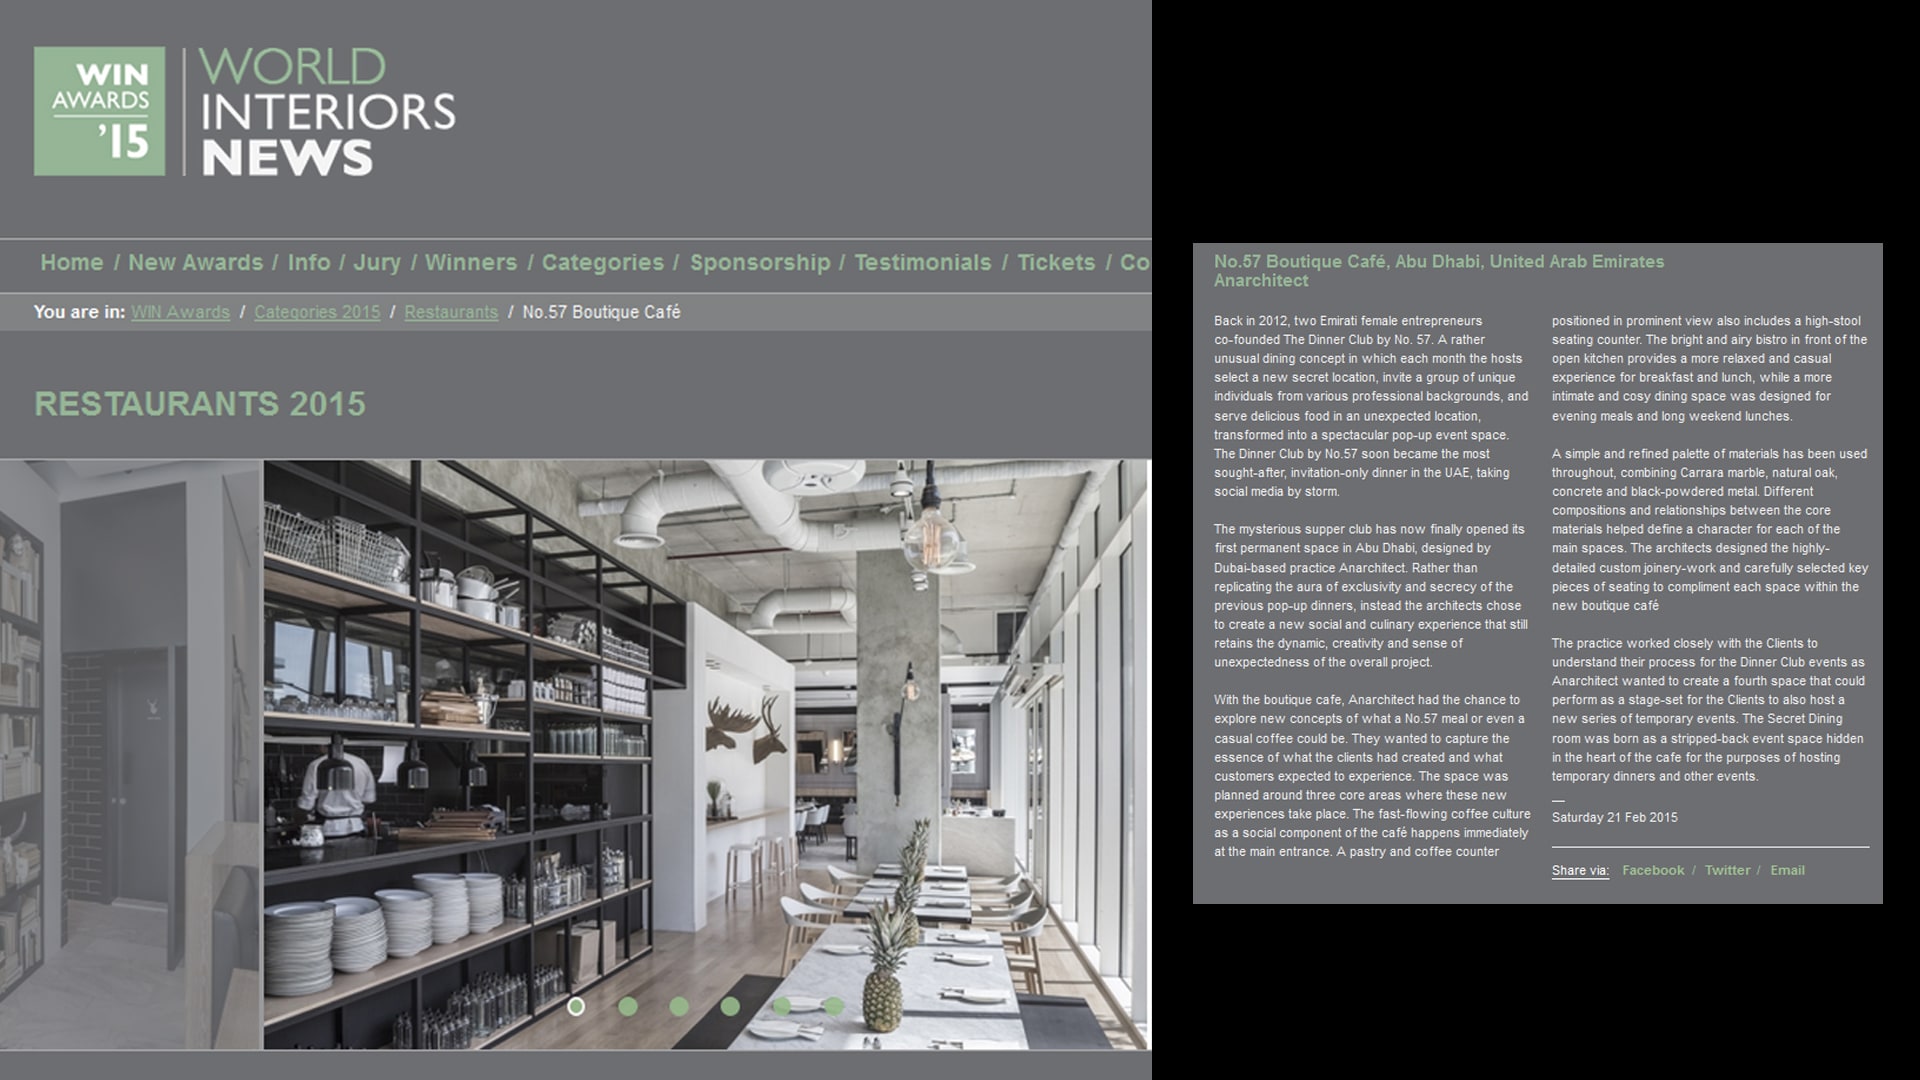This screenshot has width=1920, height=1080.
Task: Select the second slideshow dot indicator
Action: 628,1006
